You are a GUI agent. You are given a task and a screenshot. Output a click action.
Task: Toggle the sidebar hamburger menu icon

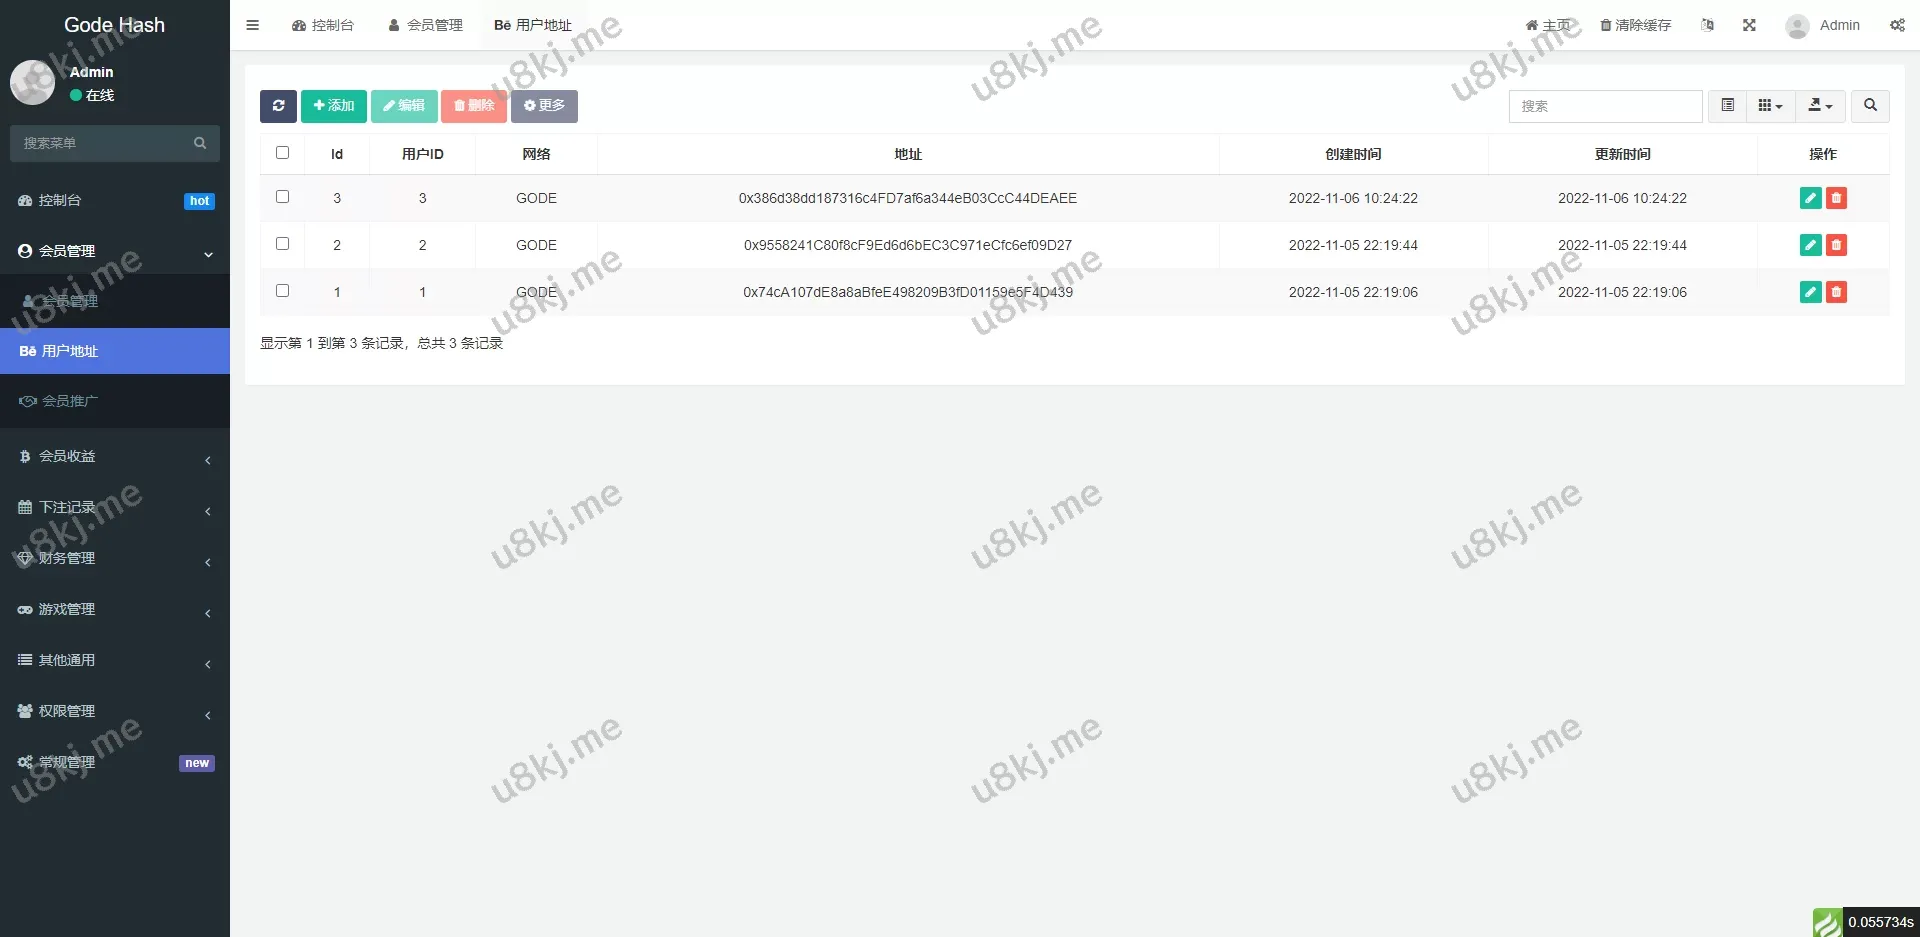253,25
